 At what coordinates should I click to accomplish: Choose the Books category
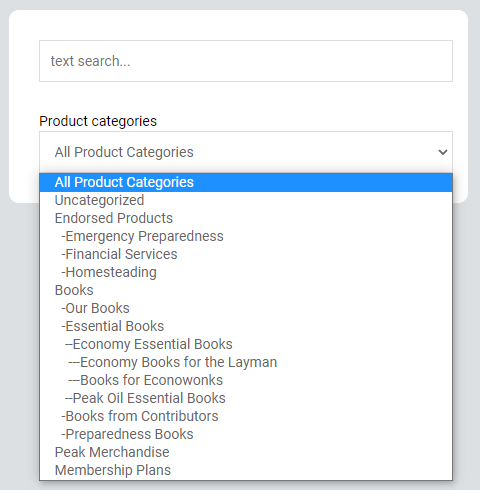[x=246, y=290]
